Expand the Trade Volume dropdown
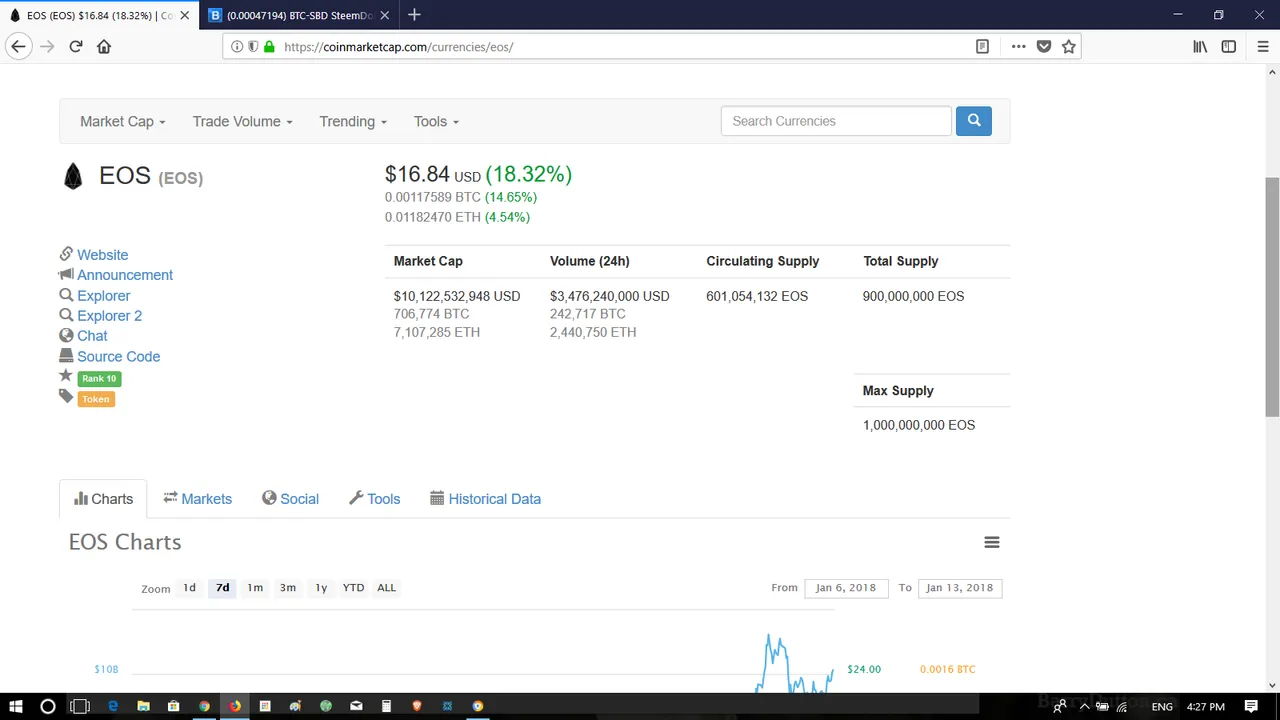This screenshot has height=720, width=1280. click(242, 121)
